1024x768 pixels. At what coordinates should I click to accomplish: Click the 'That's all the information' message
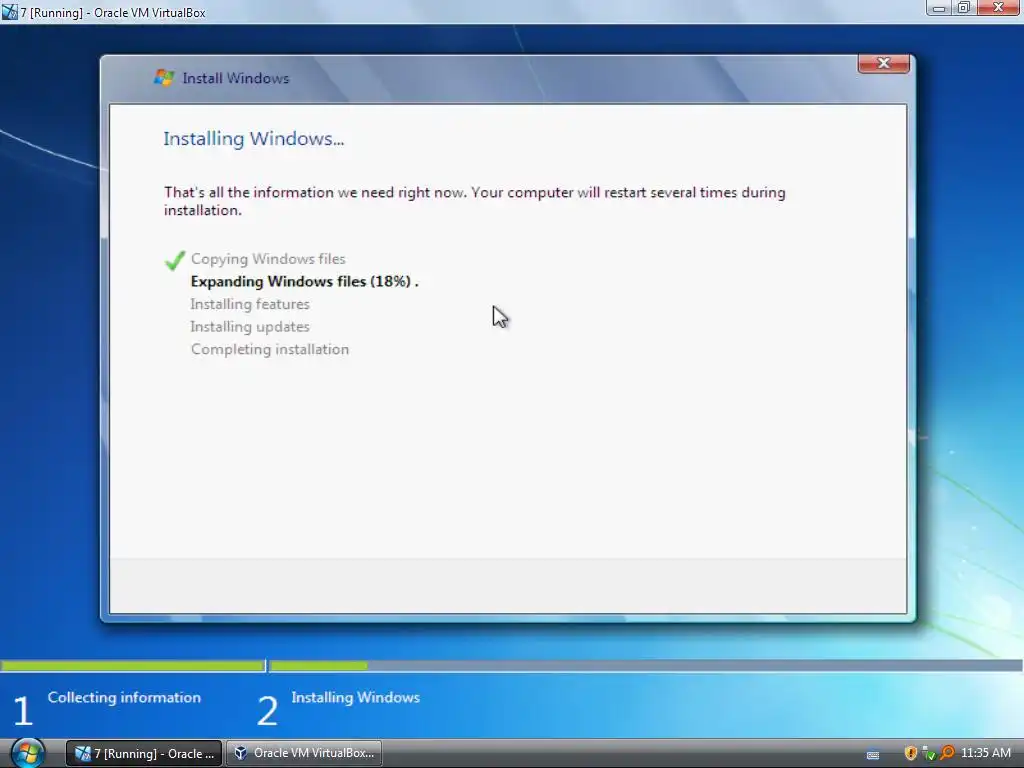(x=474, y=201)
